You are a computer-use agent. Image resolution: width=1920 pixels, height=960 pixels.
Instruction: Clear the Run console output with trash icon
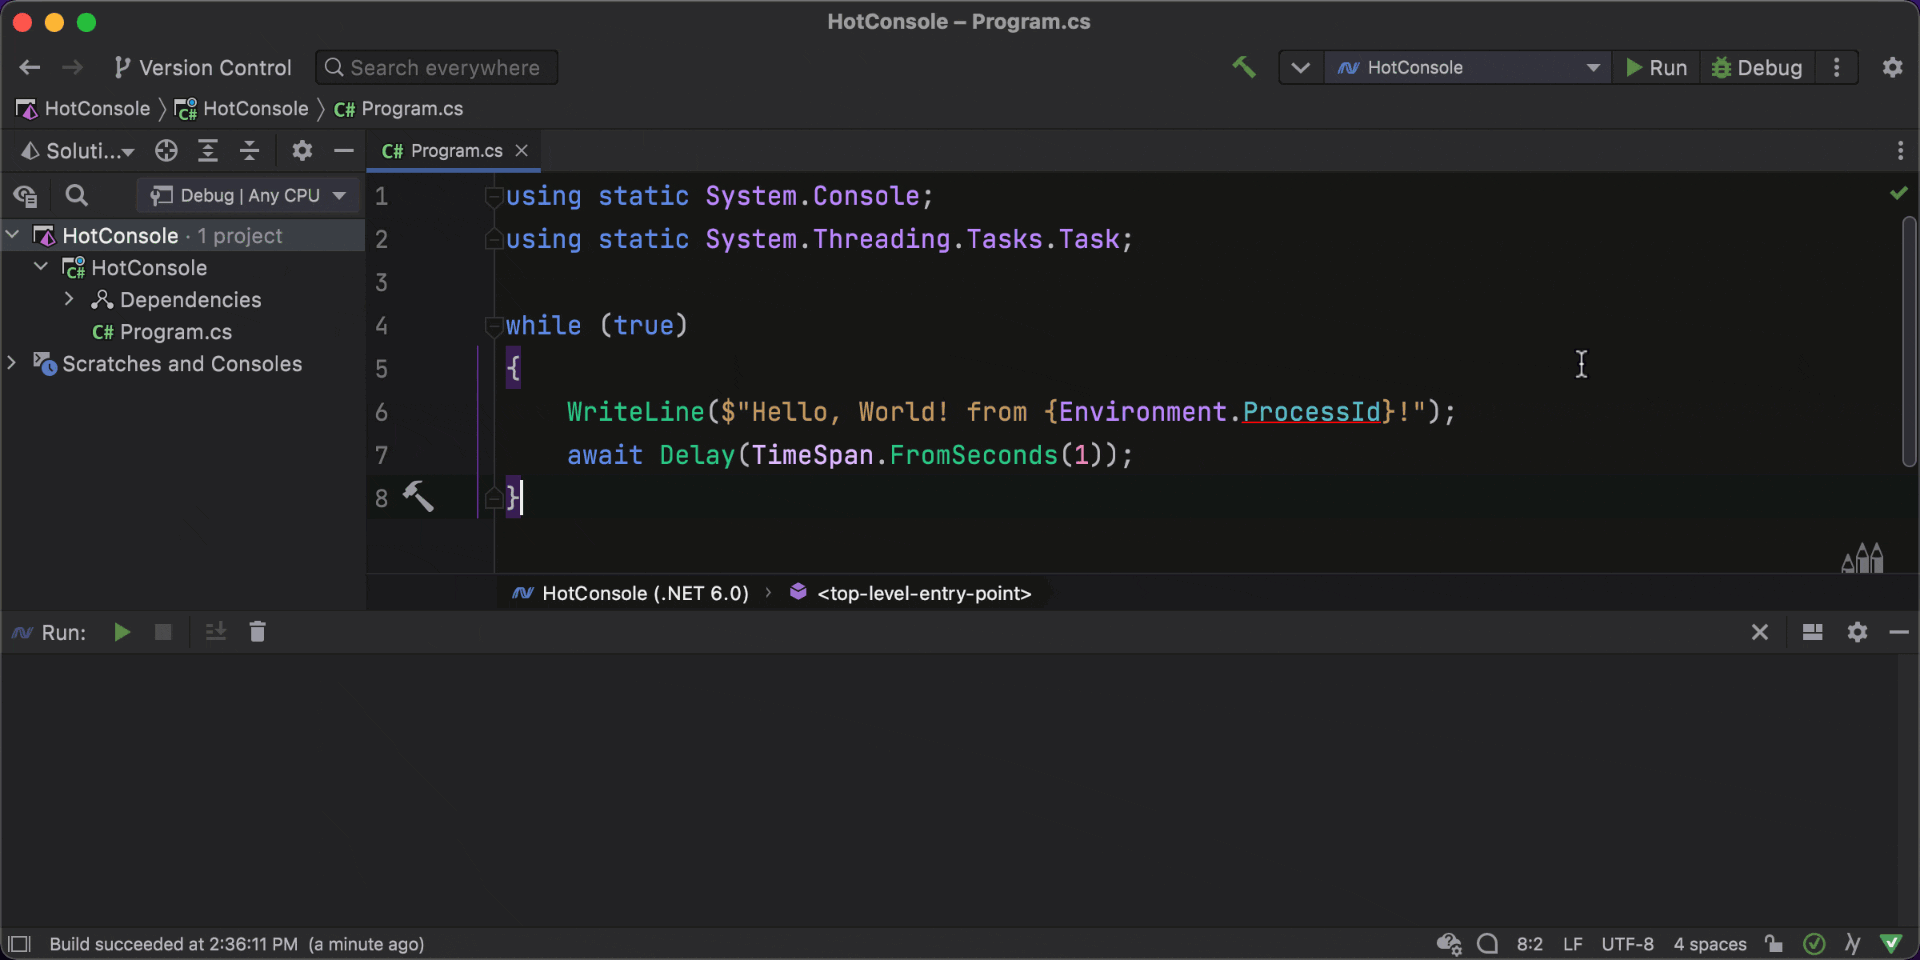(257, 631)
